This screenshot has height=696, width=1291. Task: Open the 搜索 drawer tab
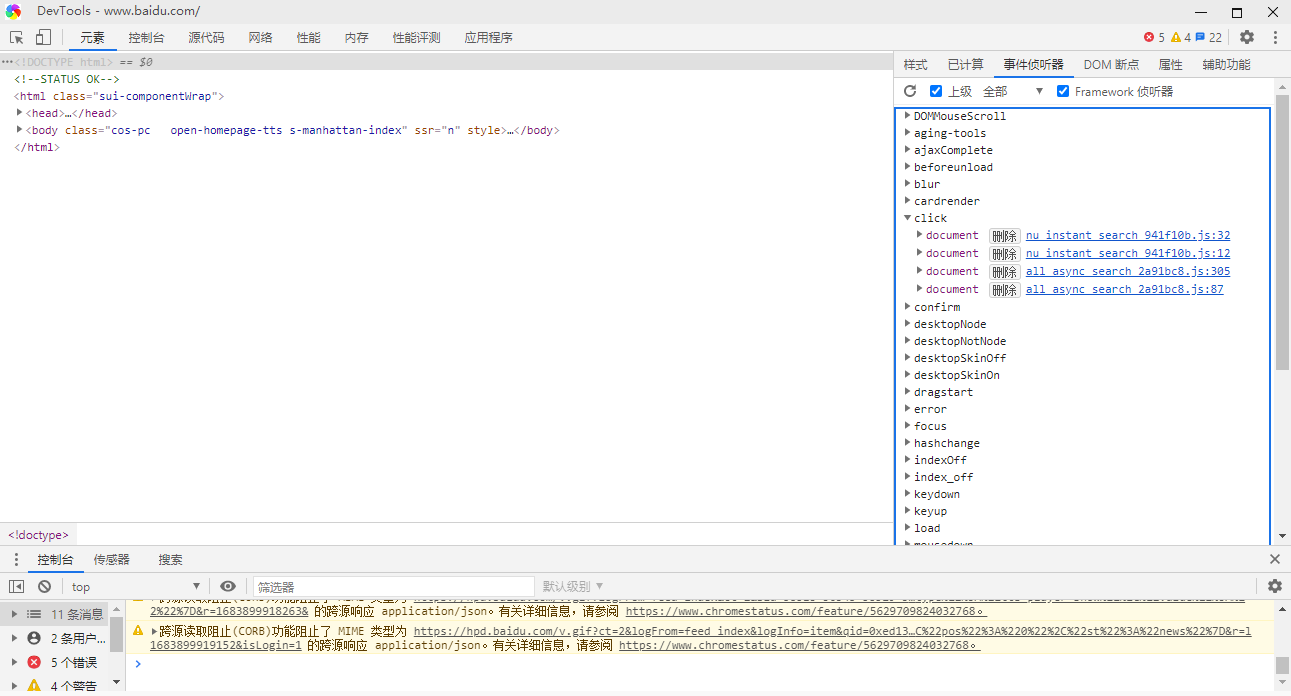coord(170,559)
